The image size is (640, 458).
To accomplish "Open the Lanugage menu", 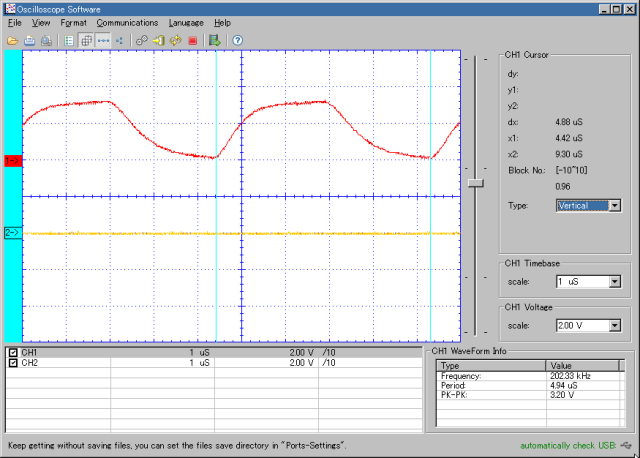I will [x=186, y=23].
